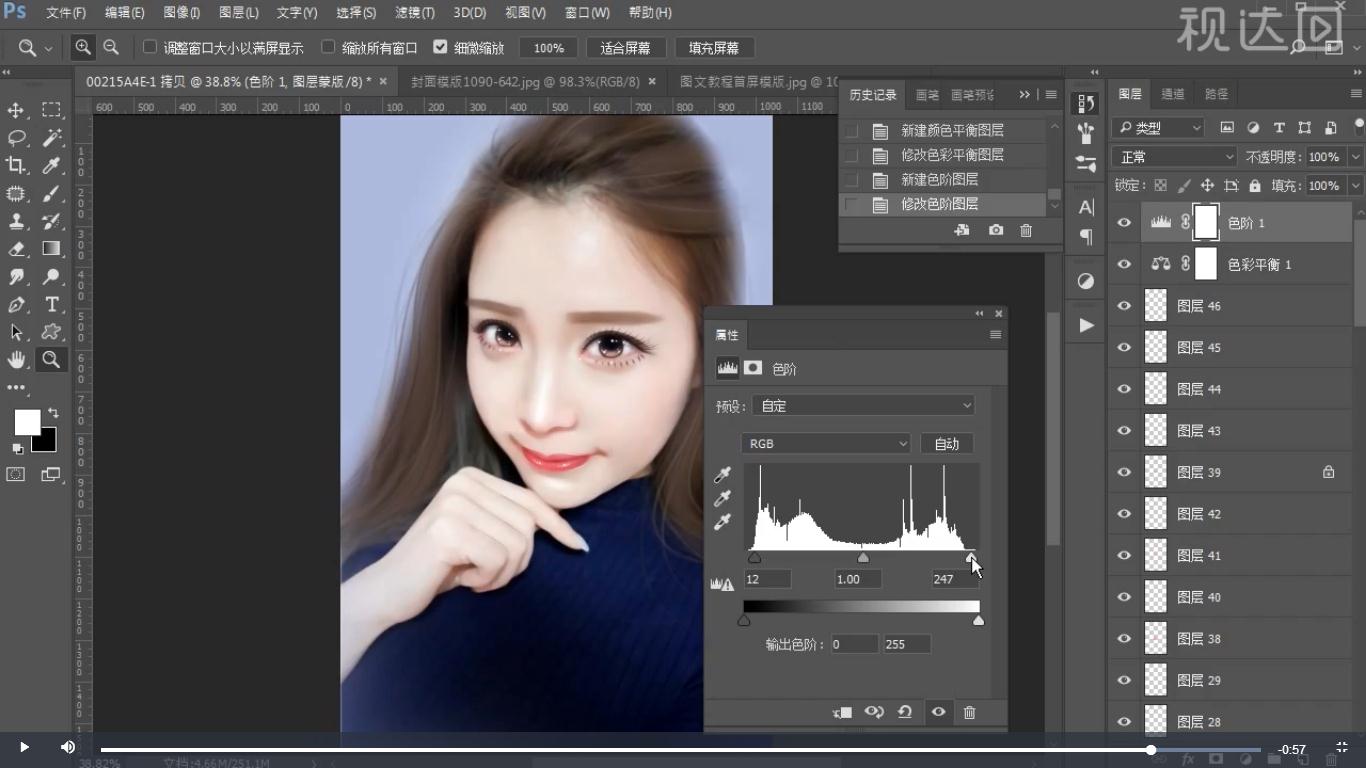Toggle visibility of 图层 42
Image resolution: width=1366 pixels, height=768 pixels.
[x=1124, y=514]
